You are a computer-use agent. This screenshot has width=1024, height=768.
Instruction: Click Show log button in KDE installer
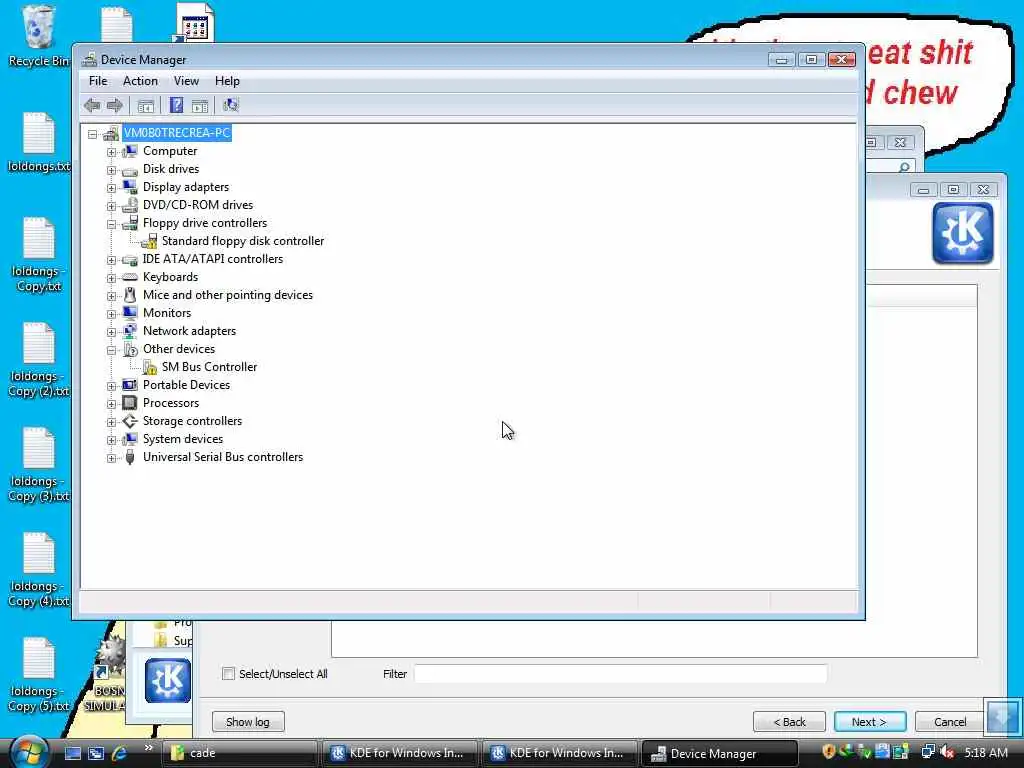coord(248,722)
